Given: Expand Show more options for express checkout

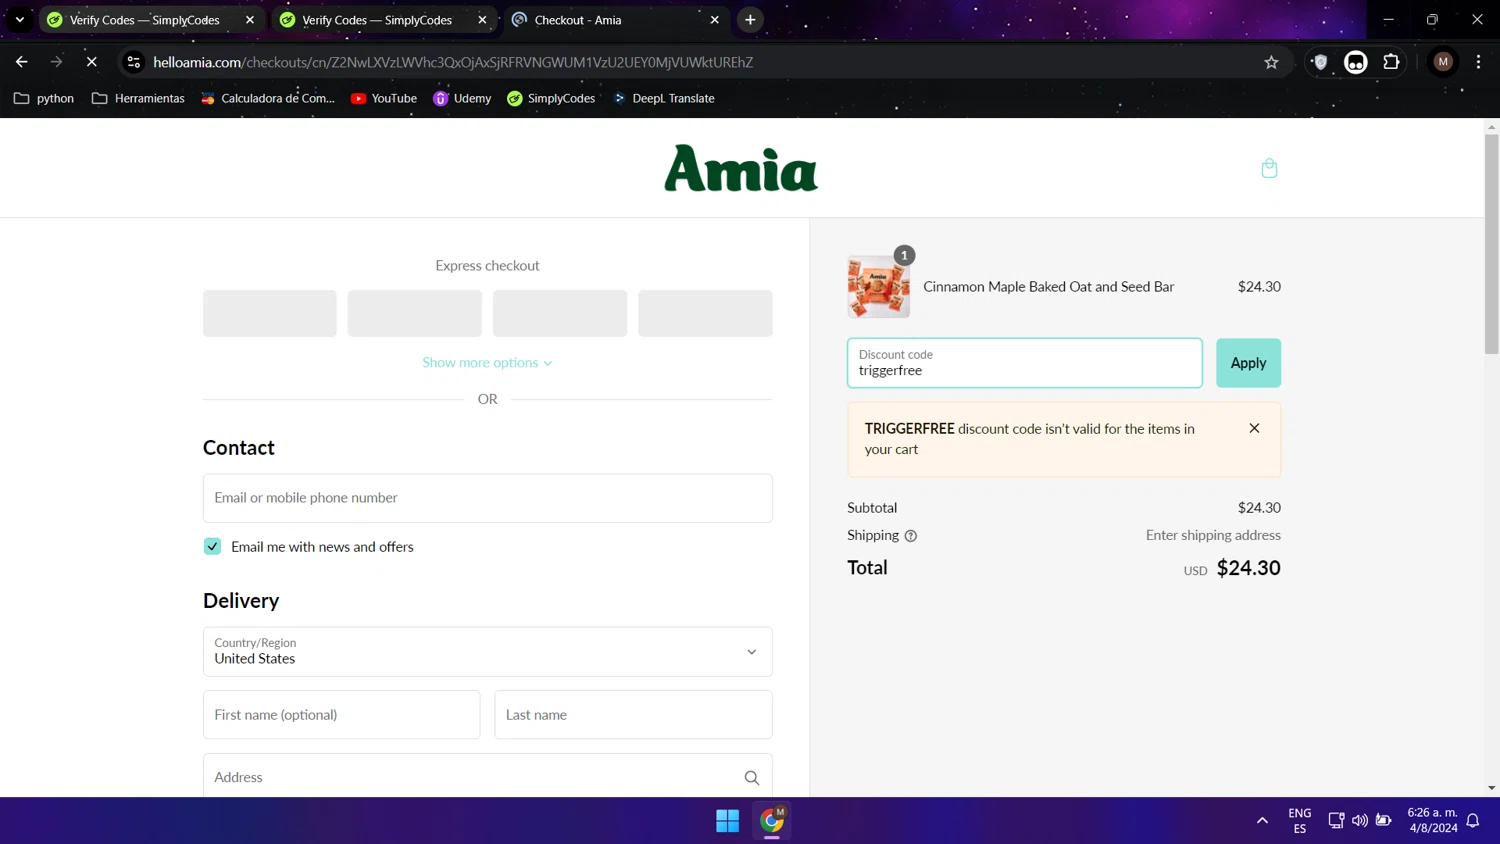Looking at the screenshot, I should pyautogui.click(x=487, y=362).
